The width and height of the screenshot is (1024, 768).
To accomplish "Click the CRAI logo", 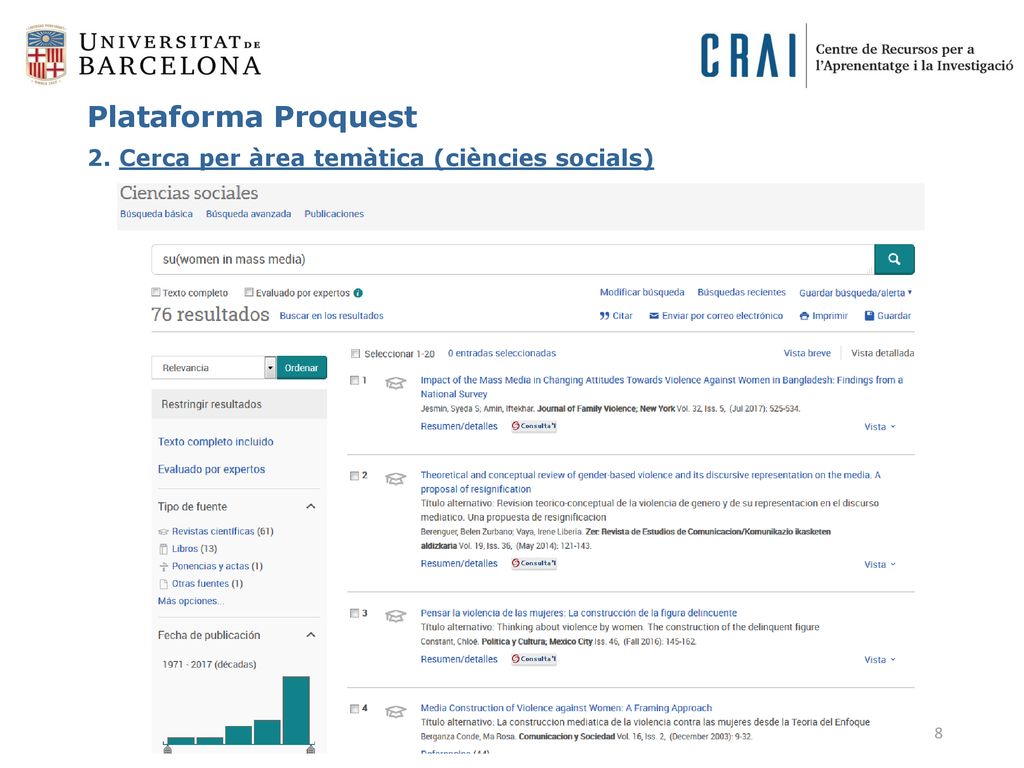I will (x=748, y=56).
